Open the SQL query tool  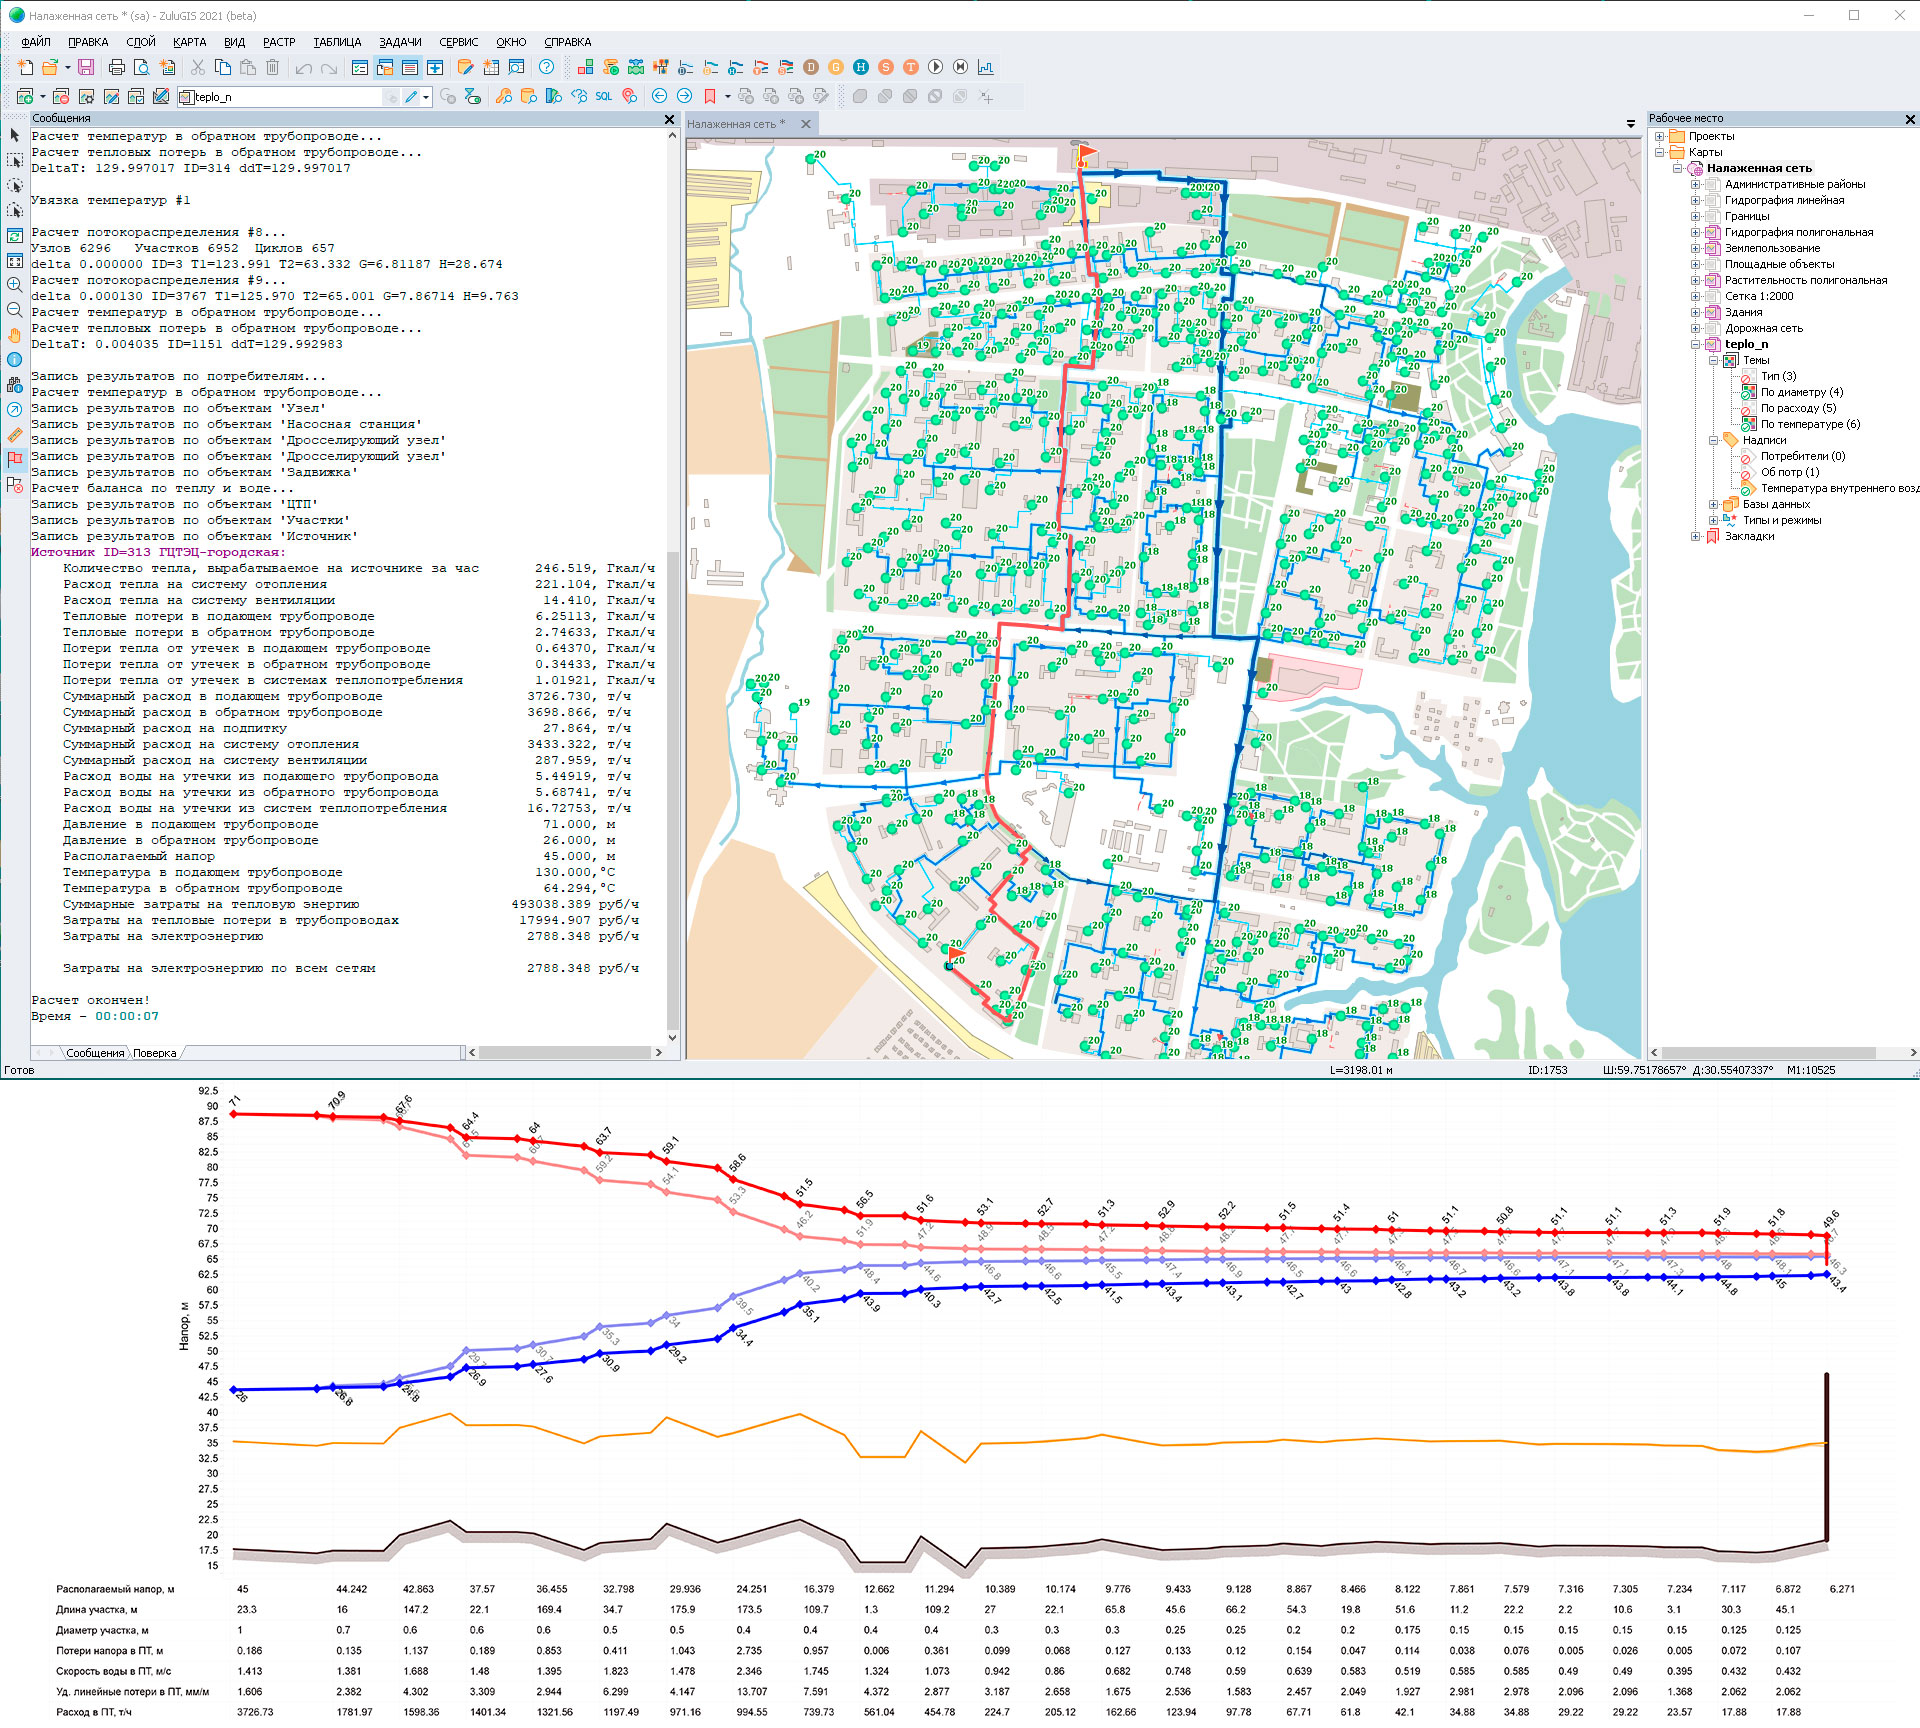pos(604,96)
